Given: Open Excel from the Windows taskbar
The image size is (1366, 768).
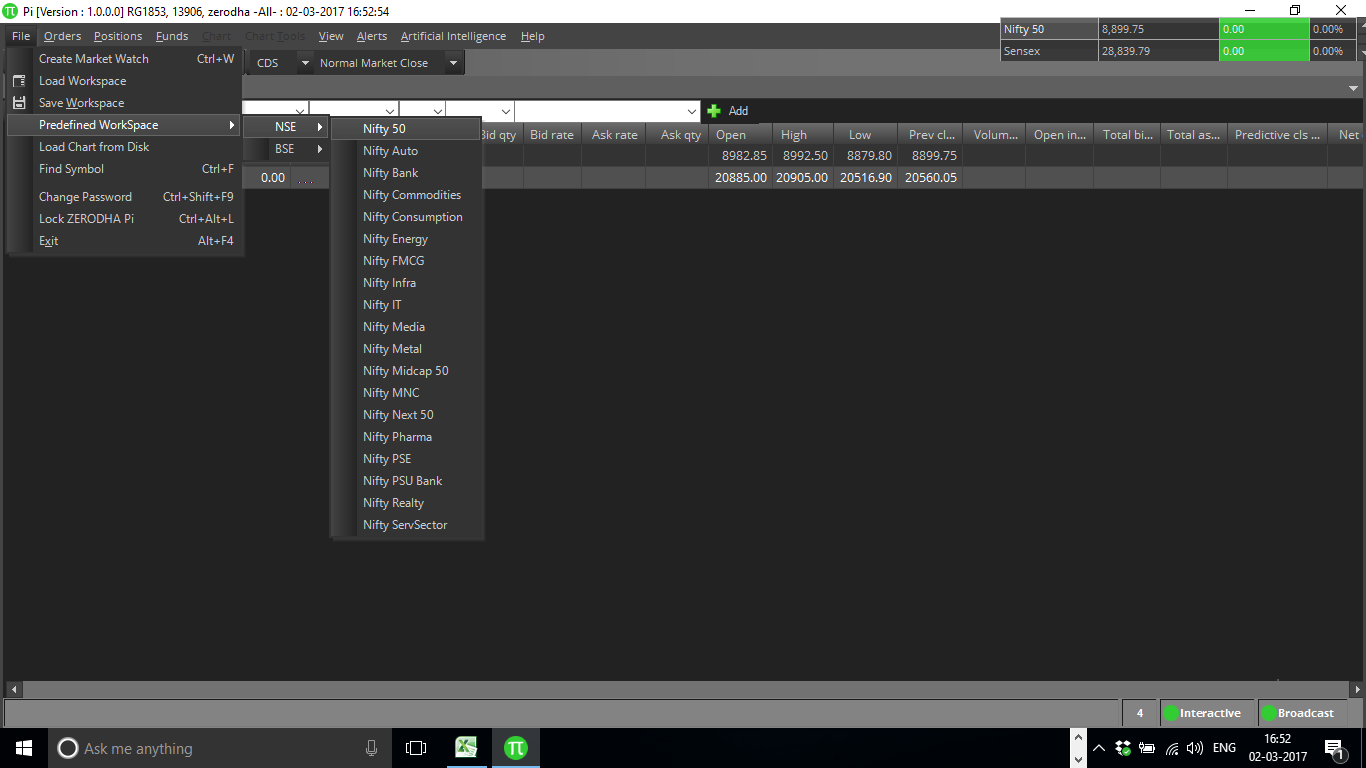Looking at the screenshot, I should (x=466, y=747).
